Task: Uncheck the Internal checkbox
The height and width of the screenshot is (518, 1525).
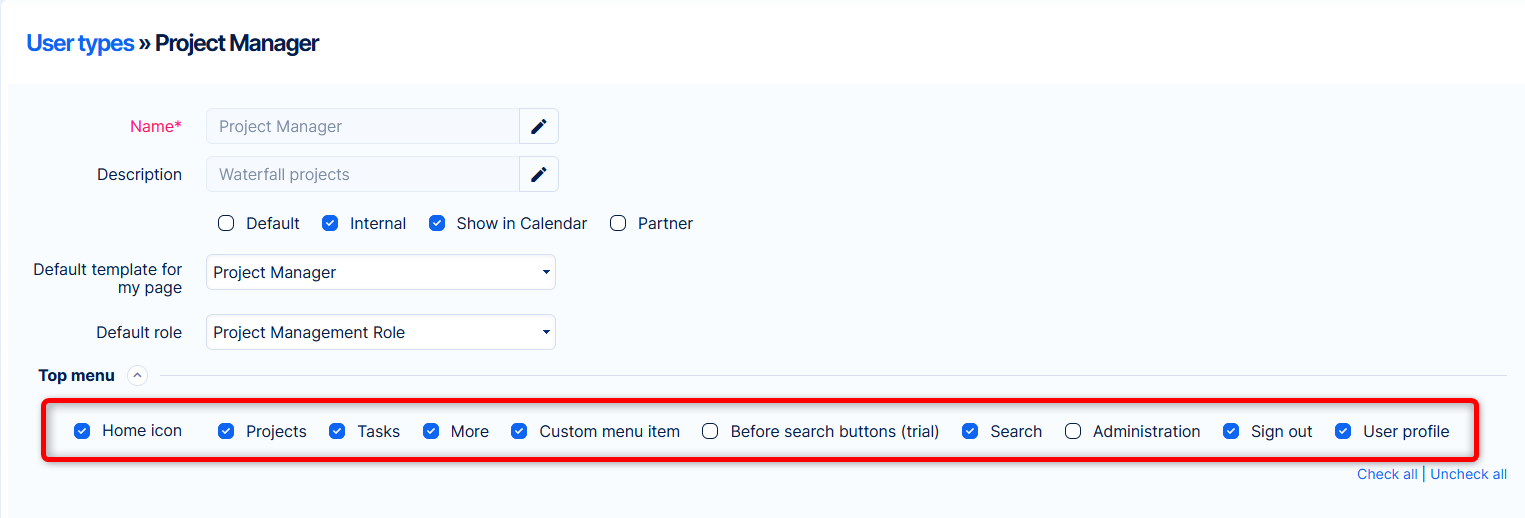Action: tap(330, 223)
